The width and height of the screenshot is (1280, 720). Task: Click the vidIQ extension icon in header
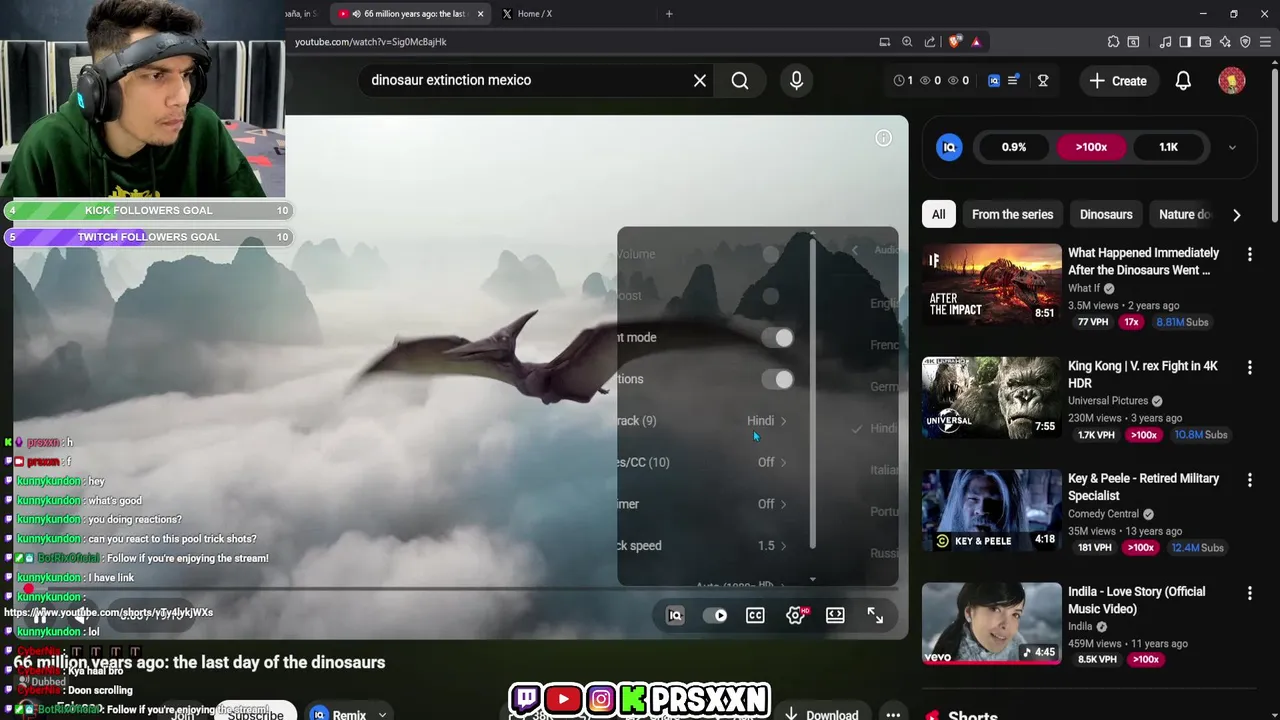pos(994,80)
